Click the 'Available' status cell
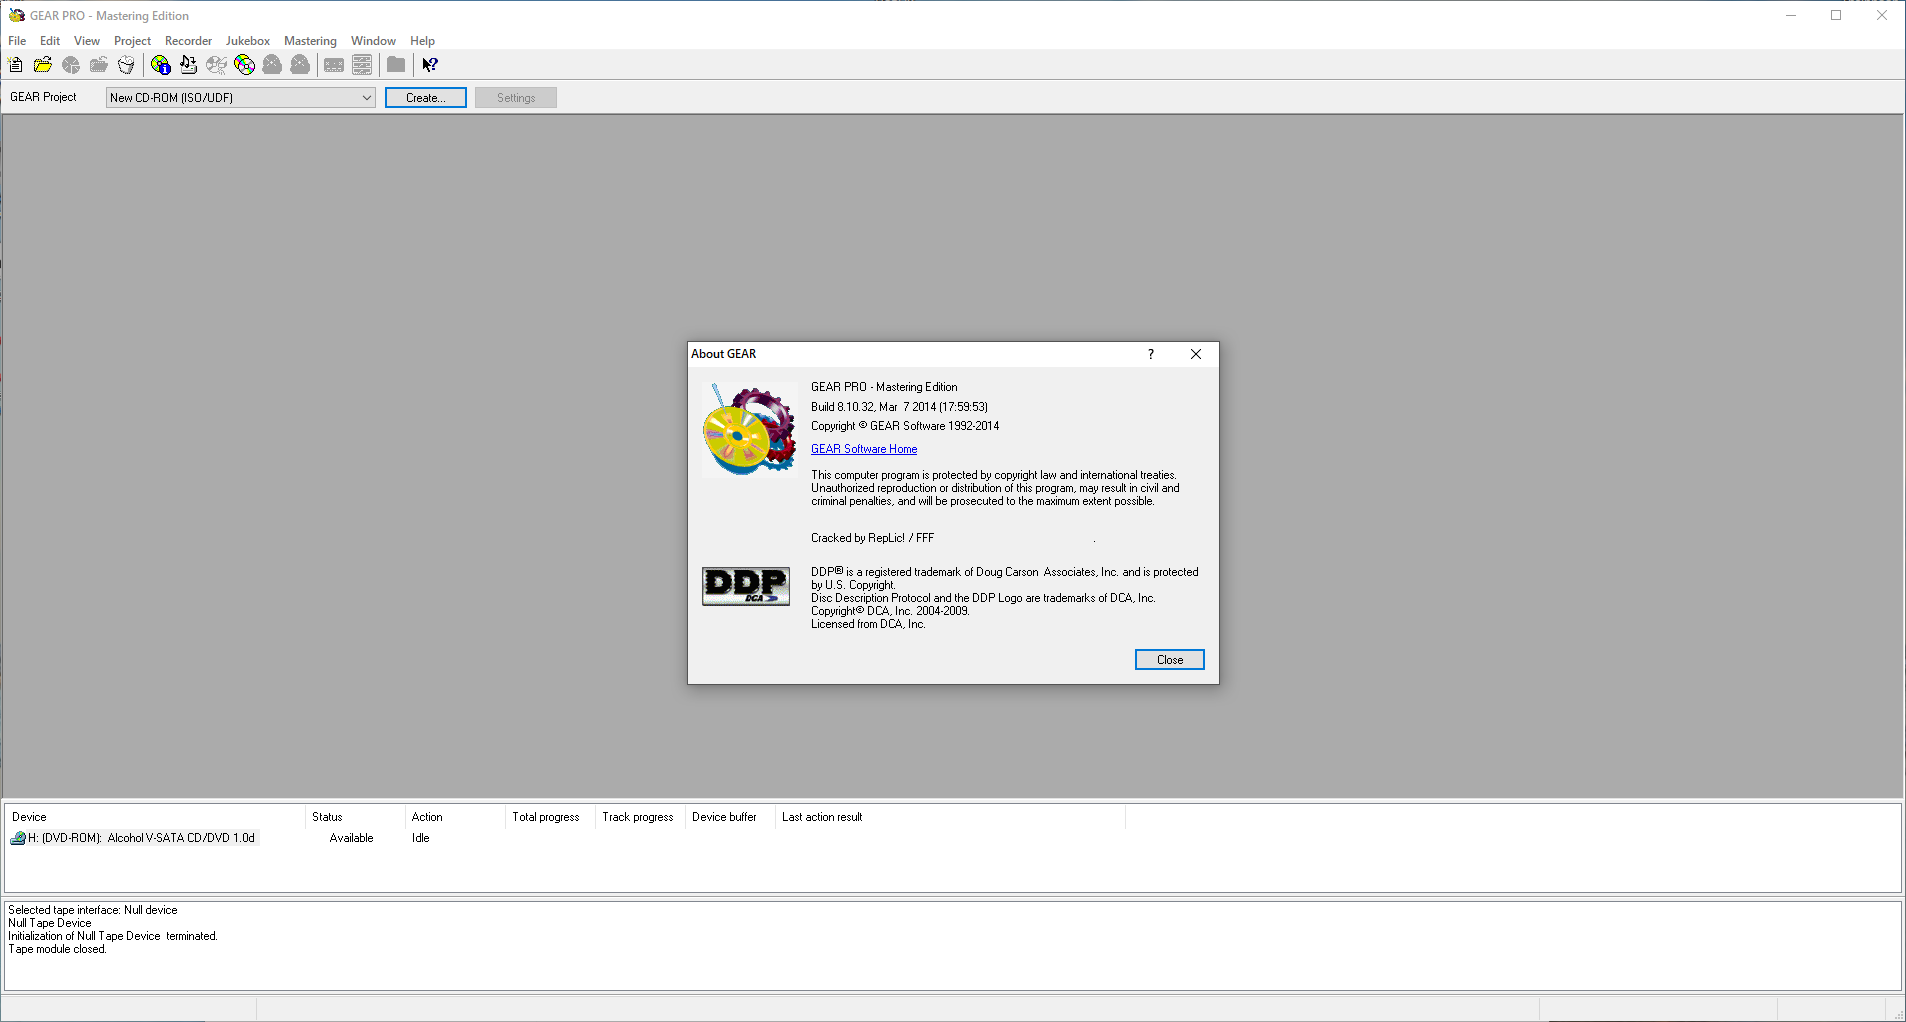Viewport: 1906px width, 1022px height. [x=351, y=838]
